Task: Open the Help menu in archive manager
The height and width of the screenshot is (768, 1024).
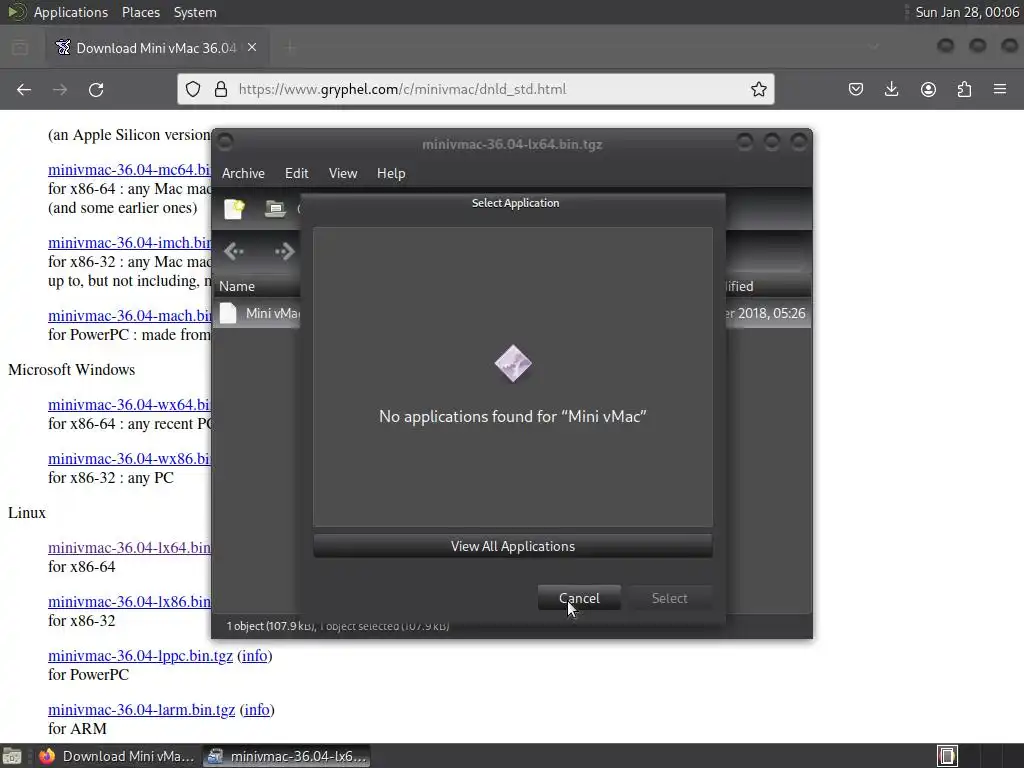Action: tap(391, 173)
